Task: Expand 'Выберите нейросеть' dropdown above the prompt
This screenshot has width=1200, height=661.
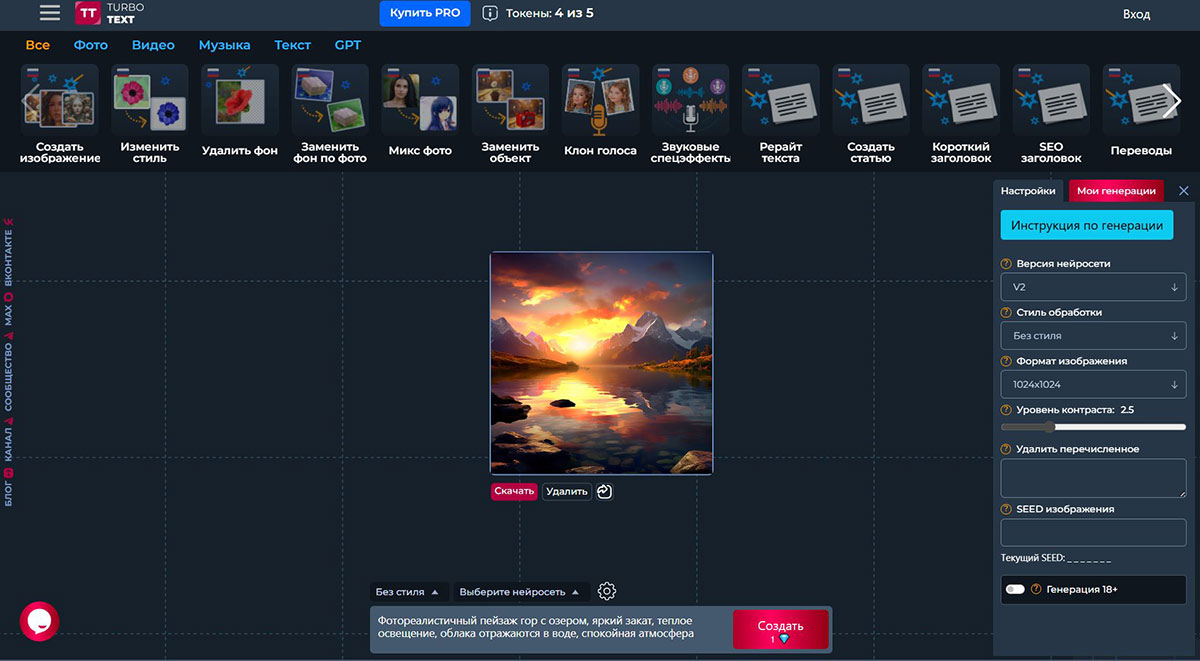Action: coord(518,592)
